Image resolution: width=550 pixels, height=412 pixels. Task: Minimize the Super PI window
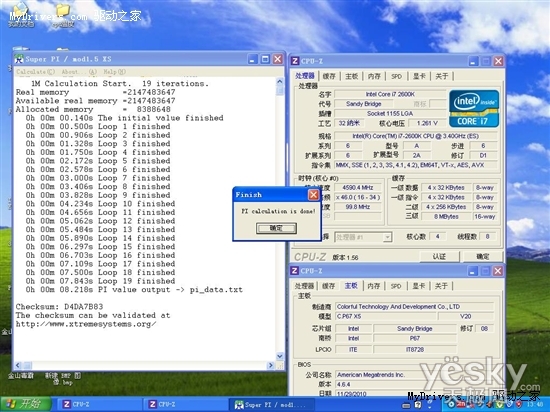pyautogui.click(x=253, y=59)
